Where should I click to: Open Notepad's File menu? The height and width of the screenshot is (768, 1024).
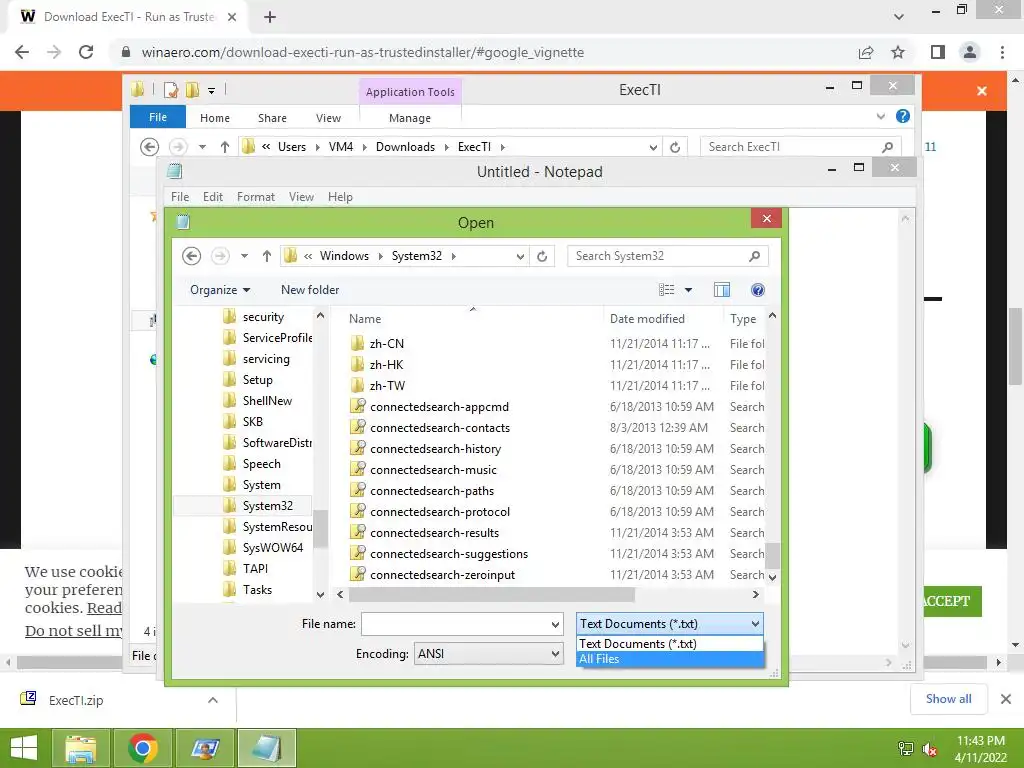[180, 197]
